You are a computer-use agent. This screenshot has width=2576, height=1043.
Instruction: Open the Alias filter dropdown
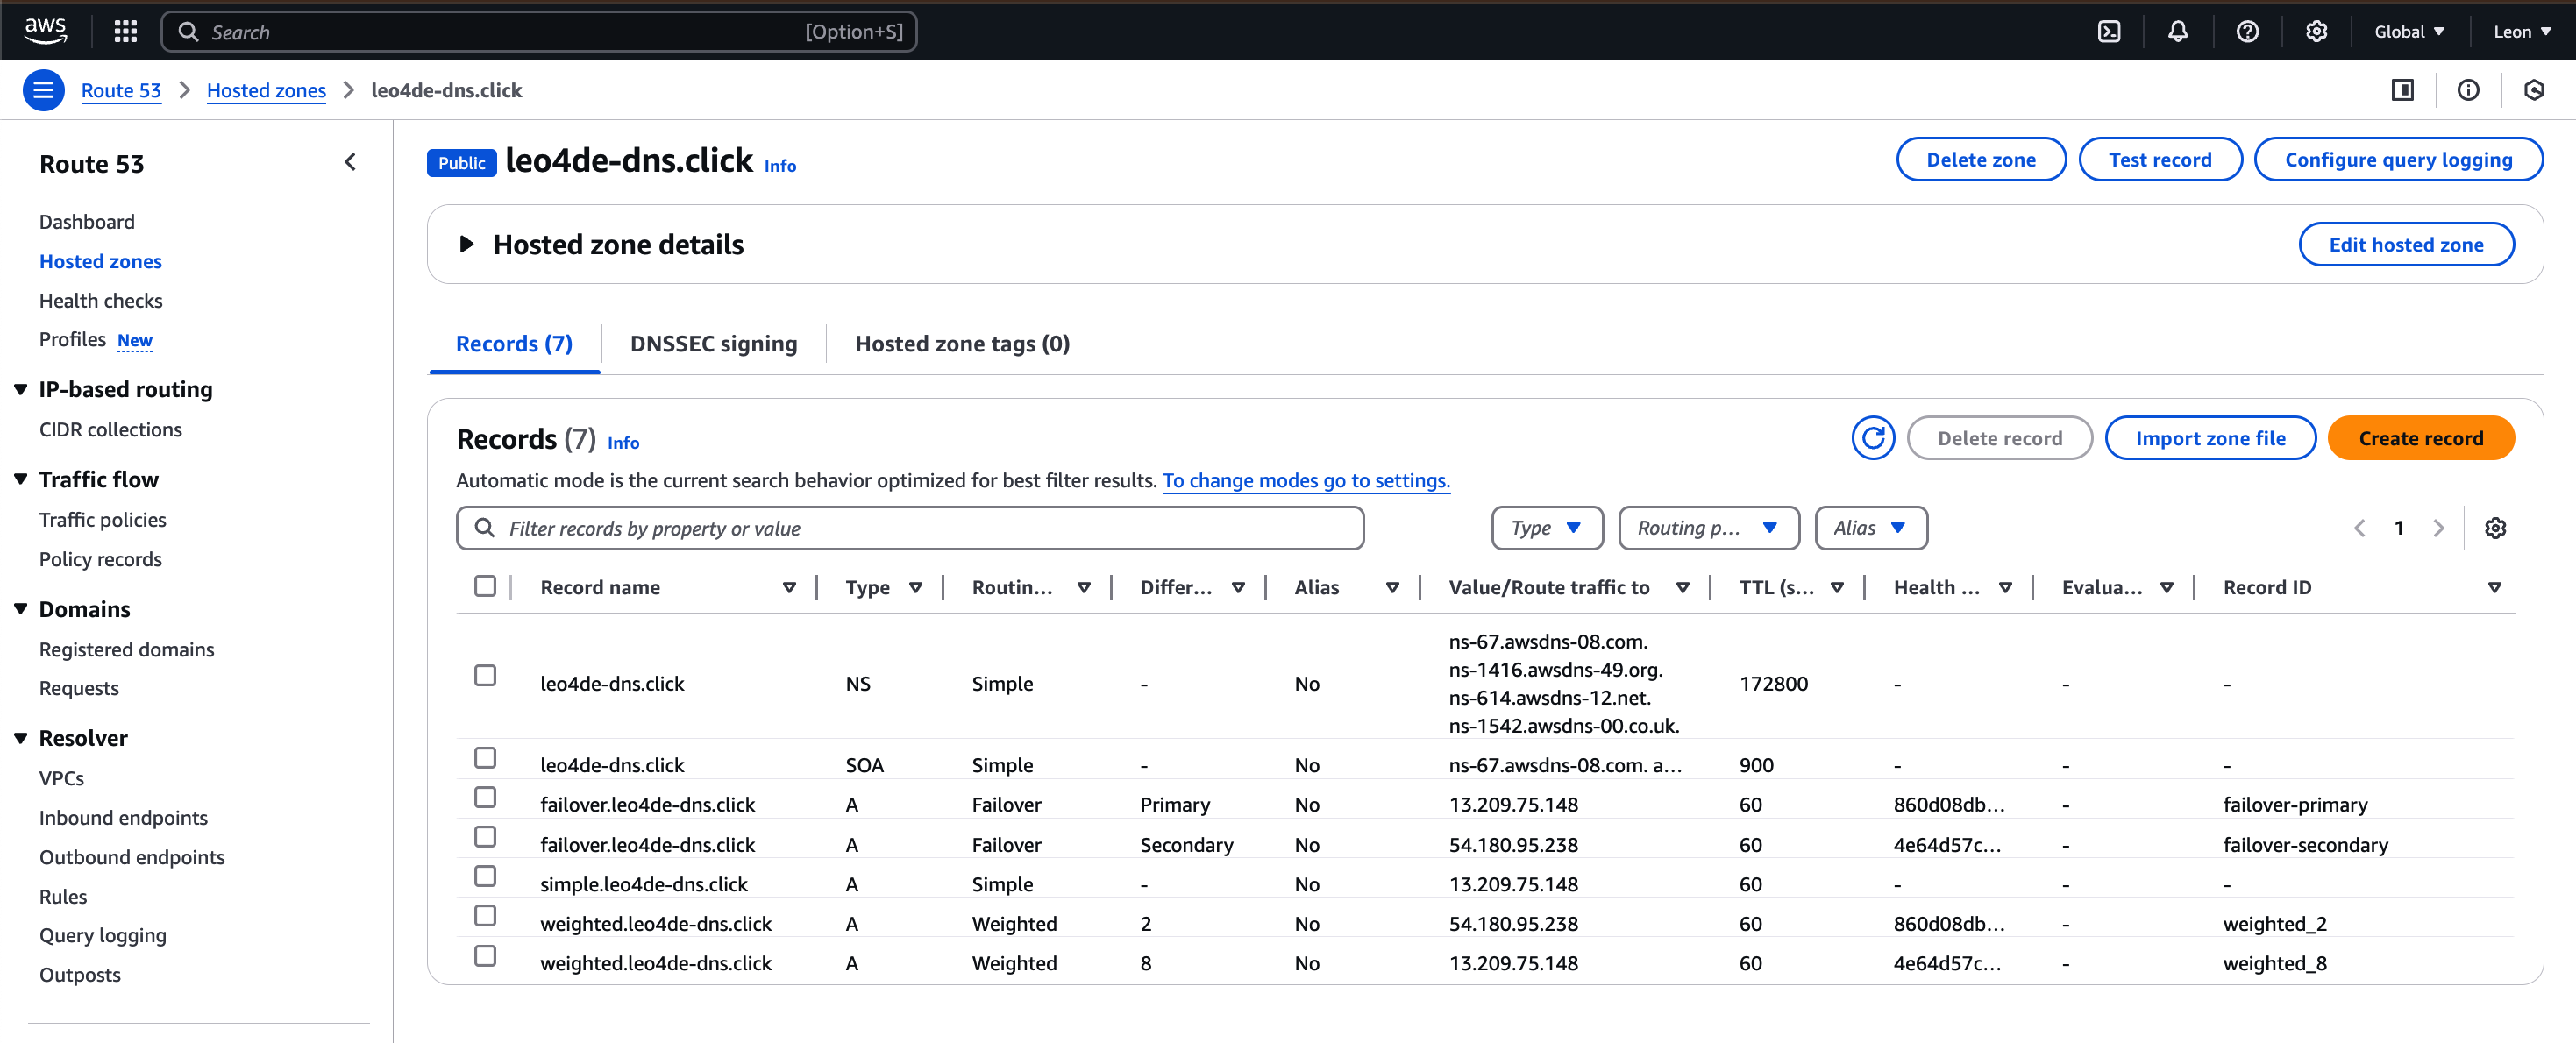1870,528
